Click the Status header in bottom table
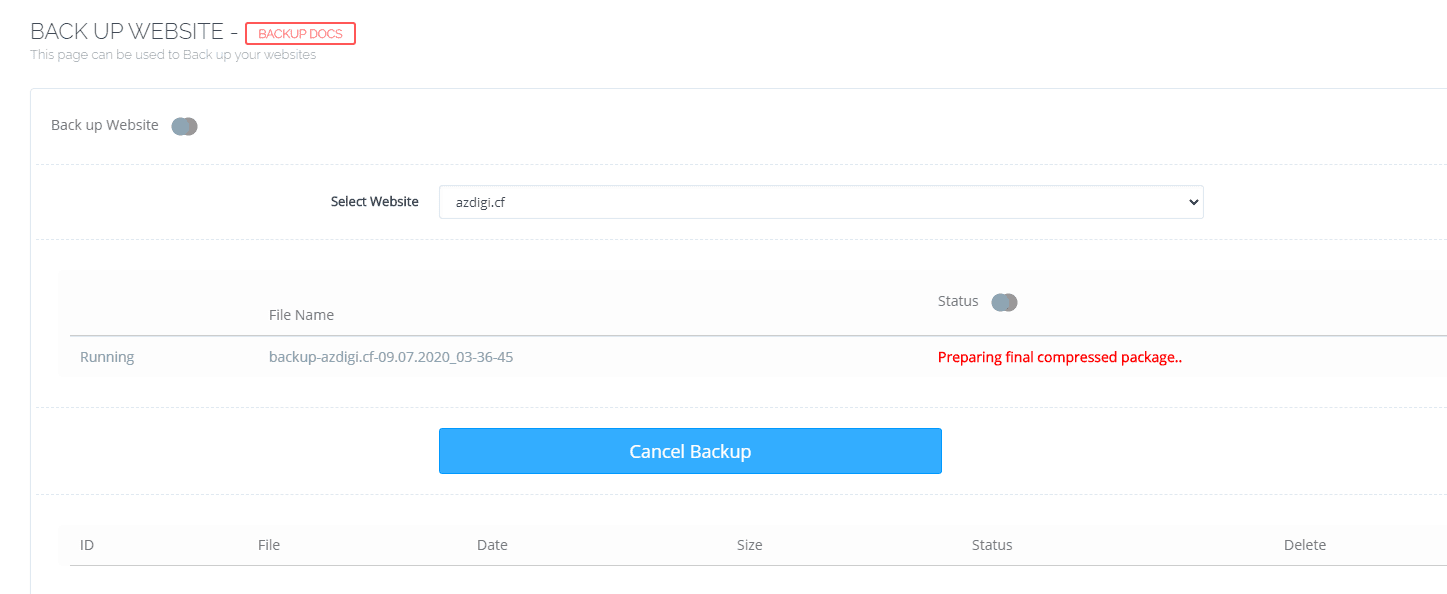Viewport: 1447px width, 594px height. [992, 545]
